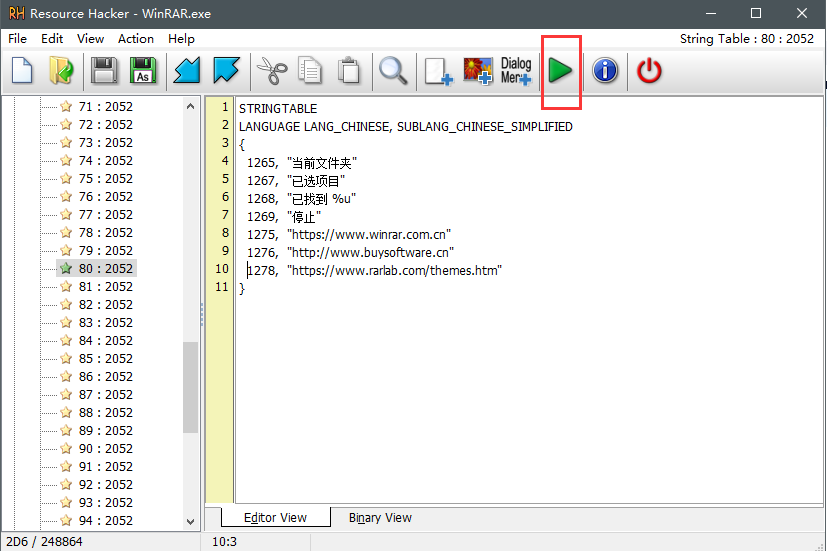Click the magnifier Find text icon

point(392,71)
